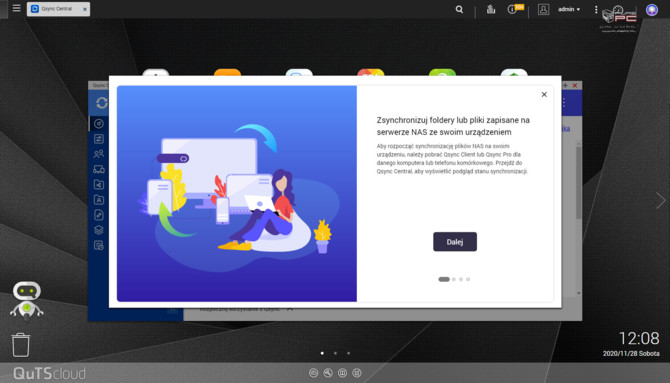Screen dimensions: 670x383
Task: Go to second wizard page dot
Action: click(x=454, y=279)
